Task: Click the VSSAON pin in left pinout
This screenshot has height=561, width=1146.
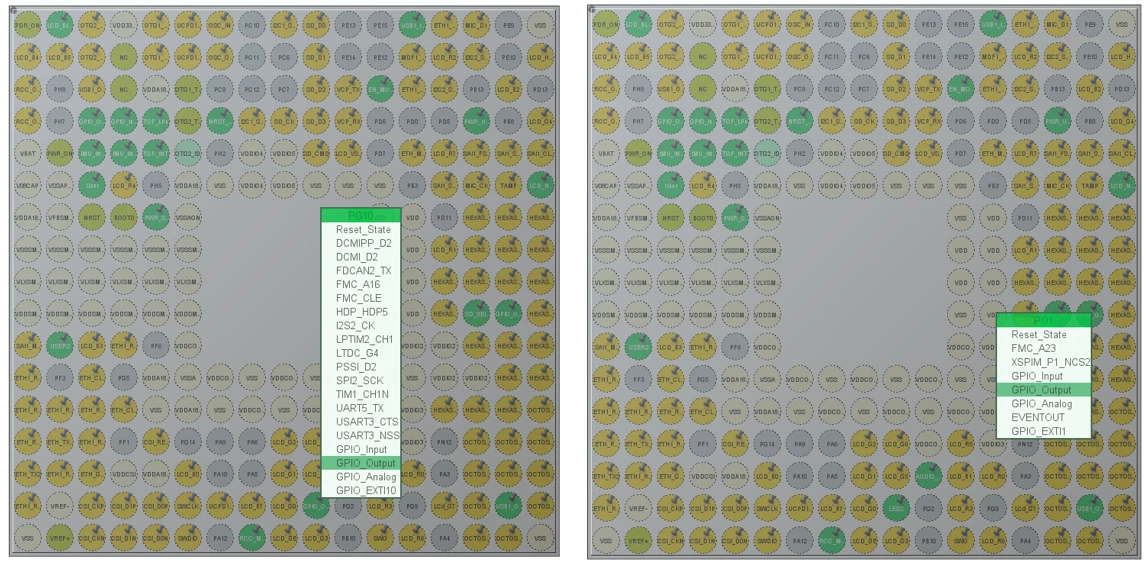Action: pos(187,217)
